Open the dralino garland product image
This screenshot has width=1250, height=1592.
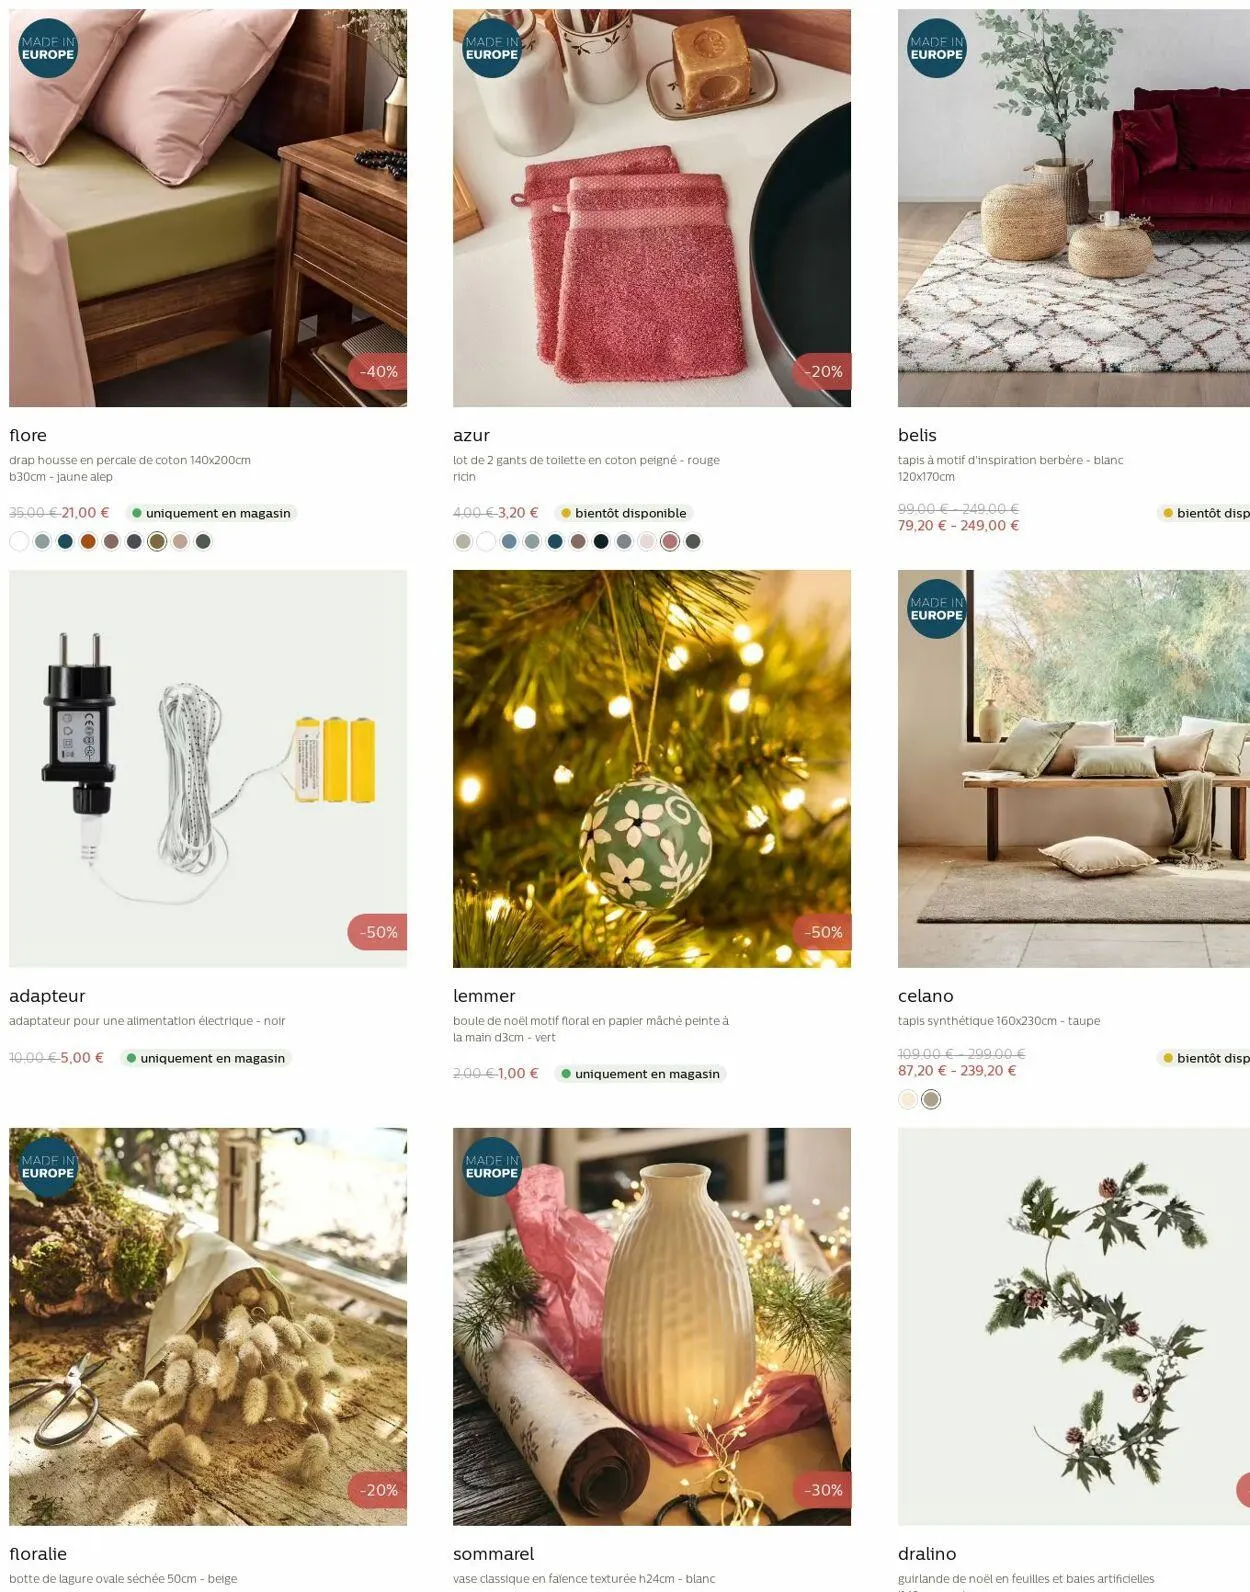[1074, 1326]
